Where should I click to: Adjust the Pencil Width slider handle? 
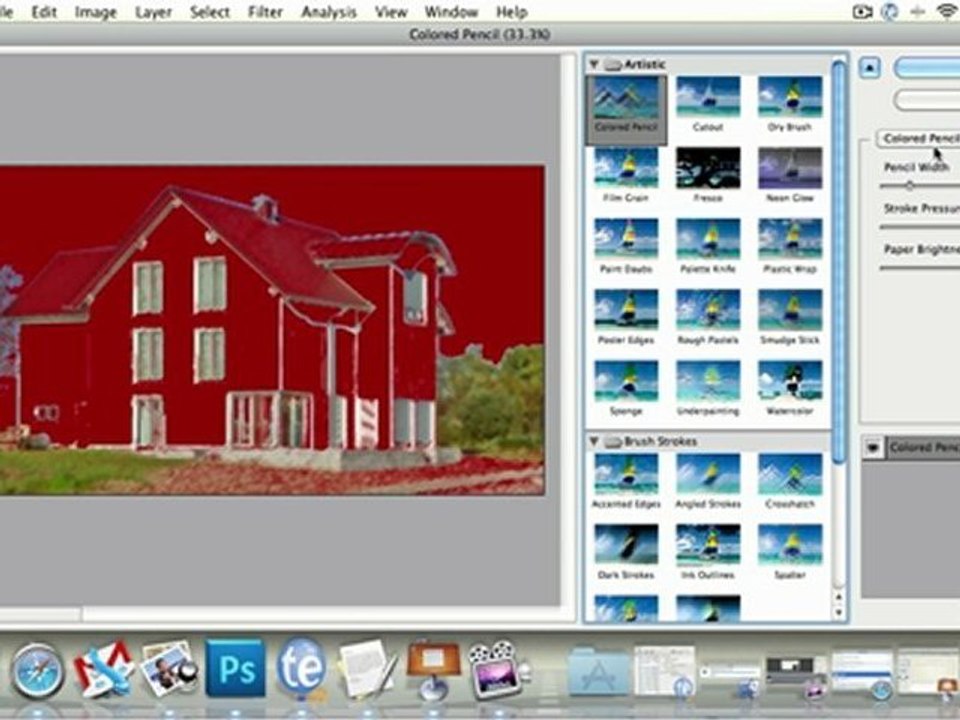(909, 186)
